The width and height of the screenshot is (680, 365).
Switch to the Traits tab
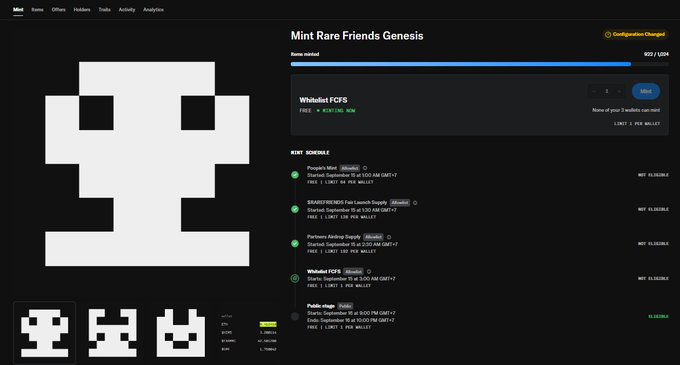coord(105,10)
